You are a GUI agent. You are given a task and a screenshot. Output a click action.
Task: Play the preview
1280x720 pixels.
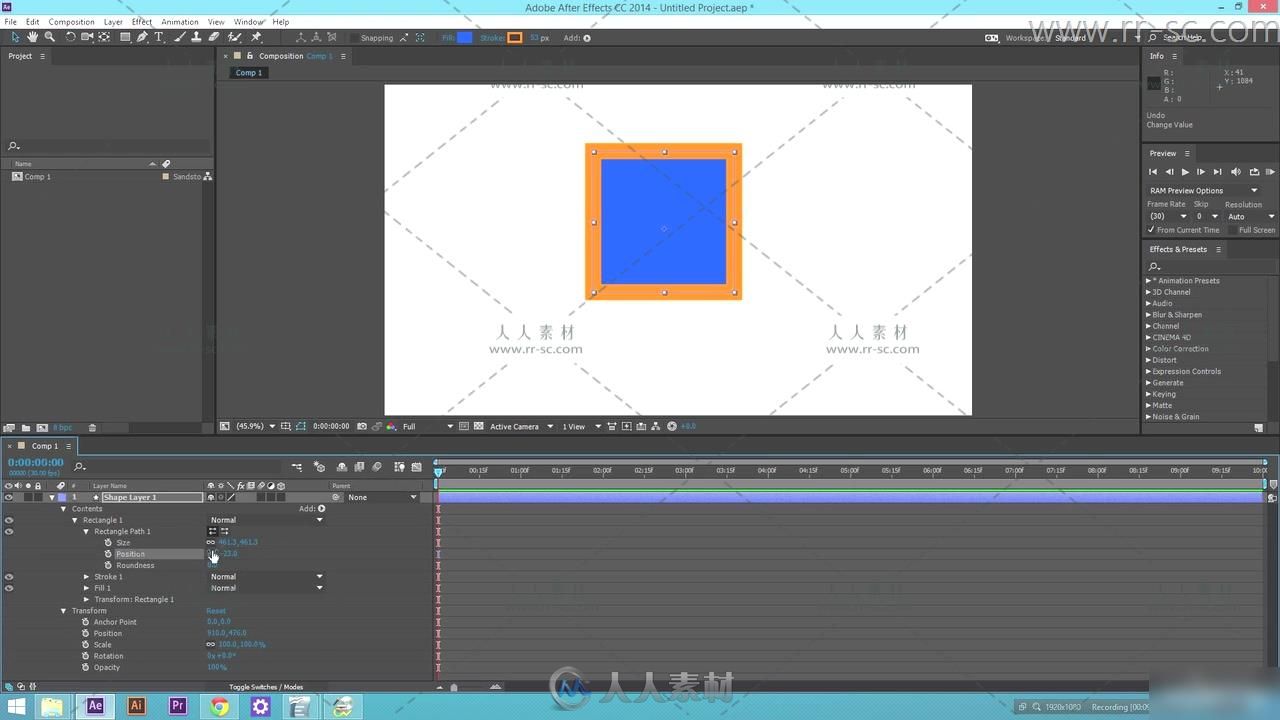click(x=1185, y=172)
